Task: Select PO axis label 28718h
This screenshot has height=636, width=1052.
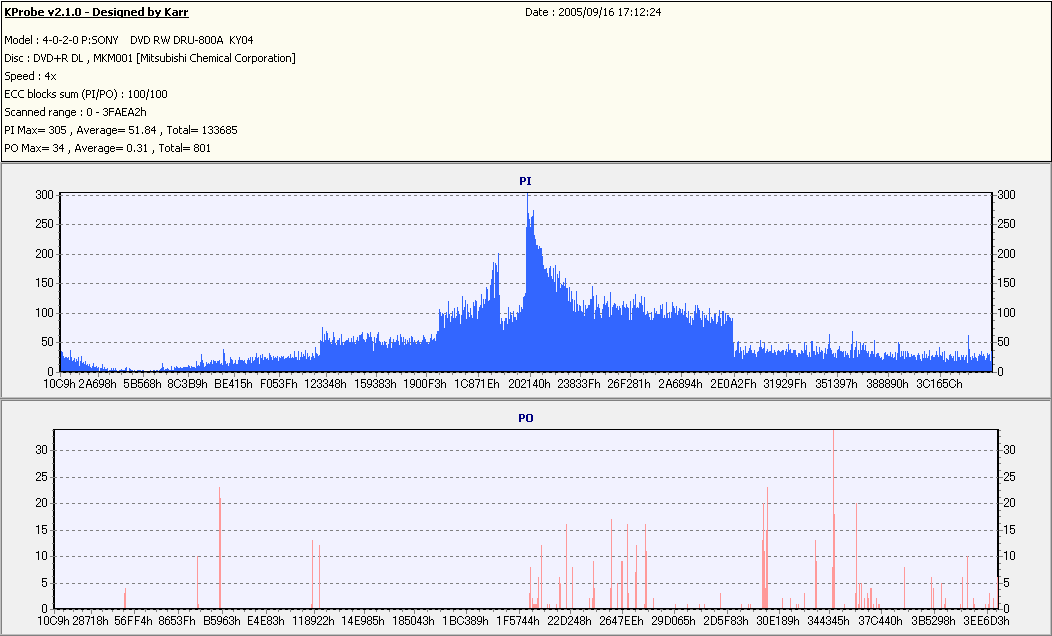Action: (91, 621)
